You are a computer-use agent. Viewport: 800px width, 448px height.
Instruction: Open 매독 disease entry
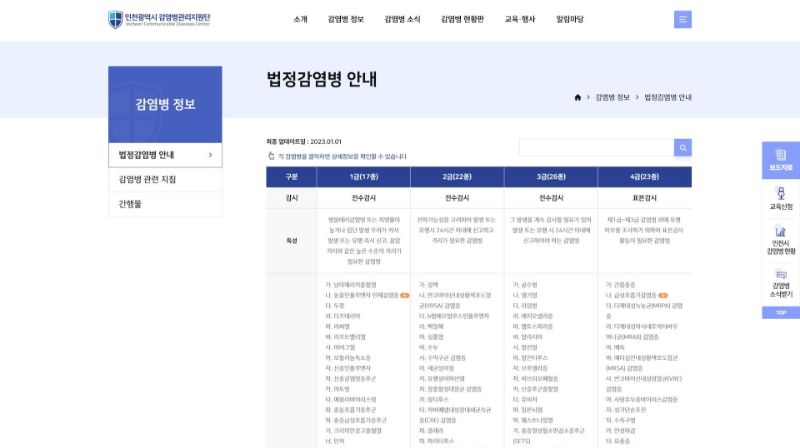615,347
